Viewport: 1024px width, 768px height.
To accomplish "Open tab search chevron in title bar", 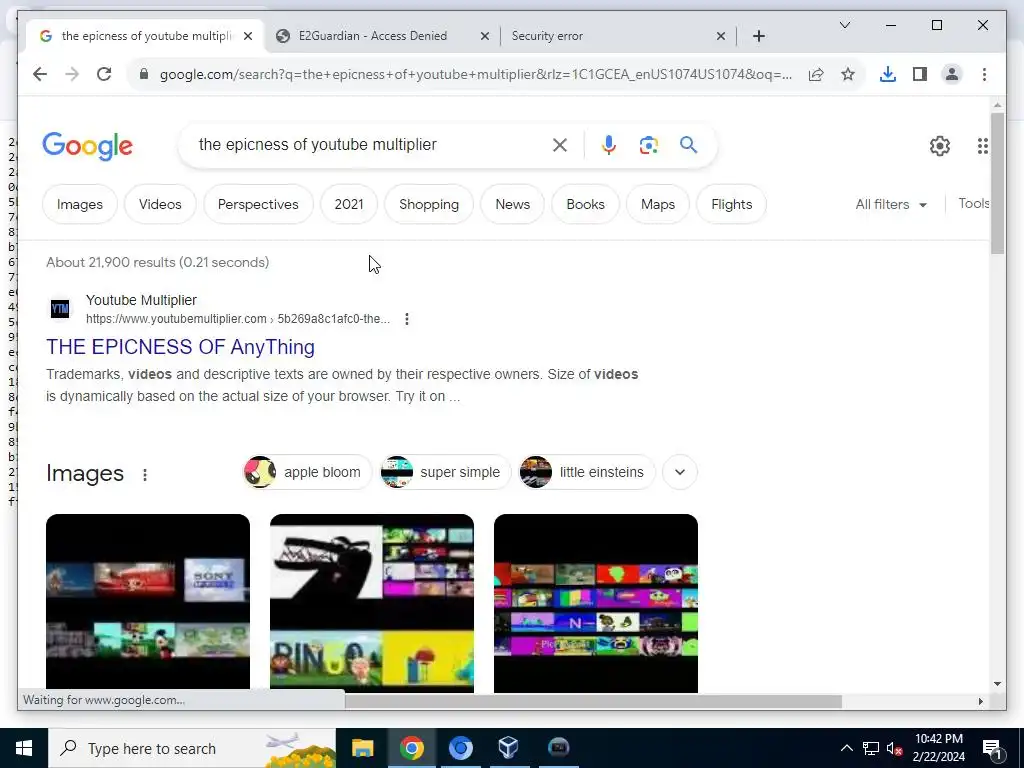I will [844, 25].
